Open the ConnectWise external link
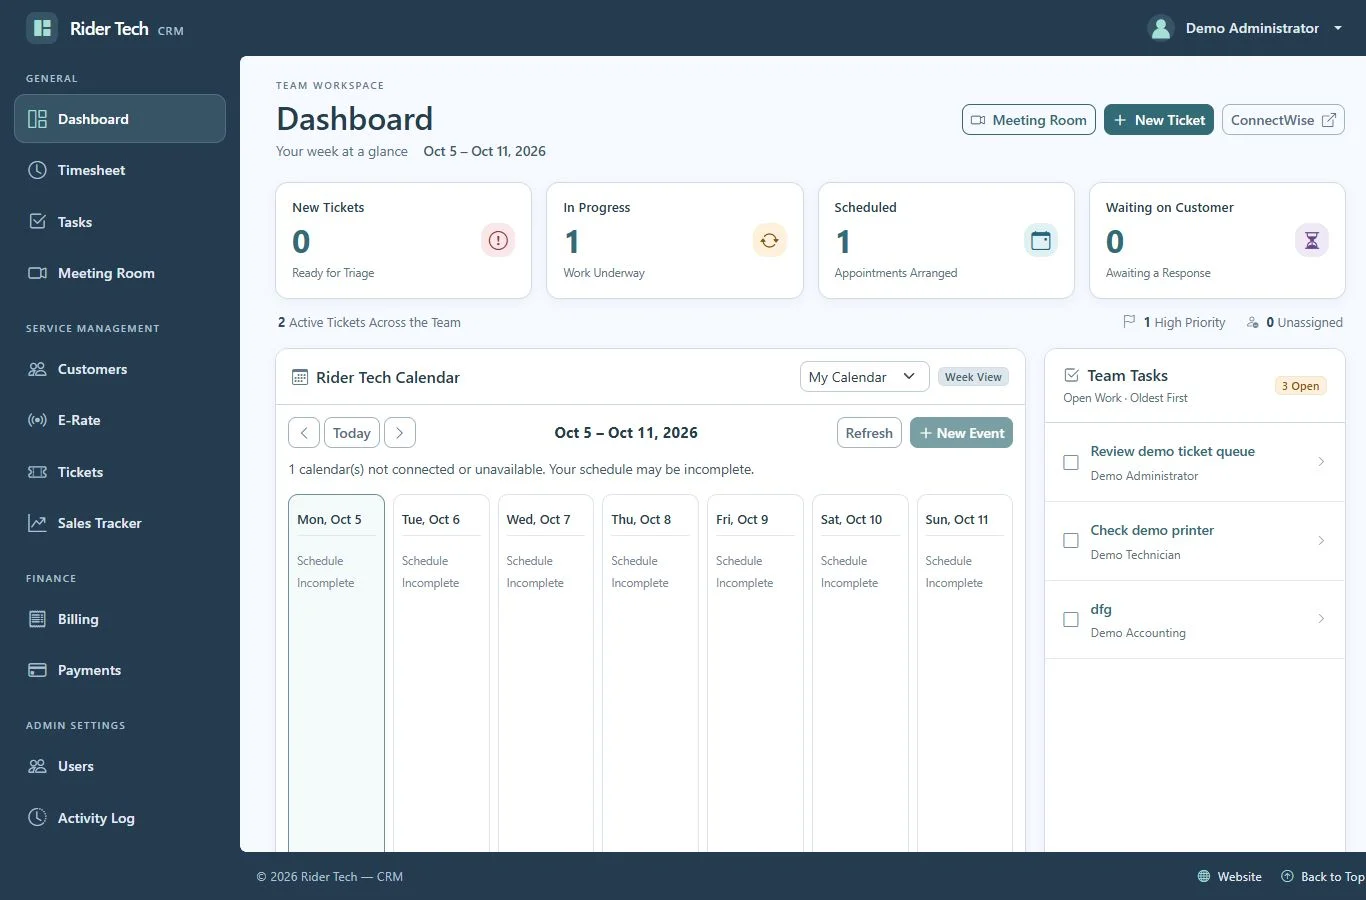 pos(1283,120)
